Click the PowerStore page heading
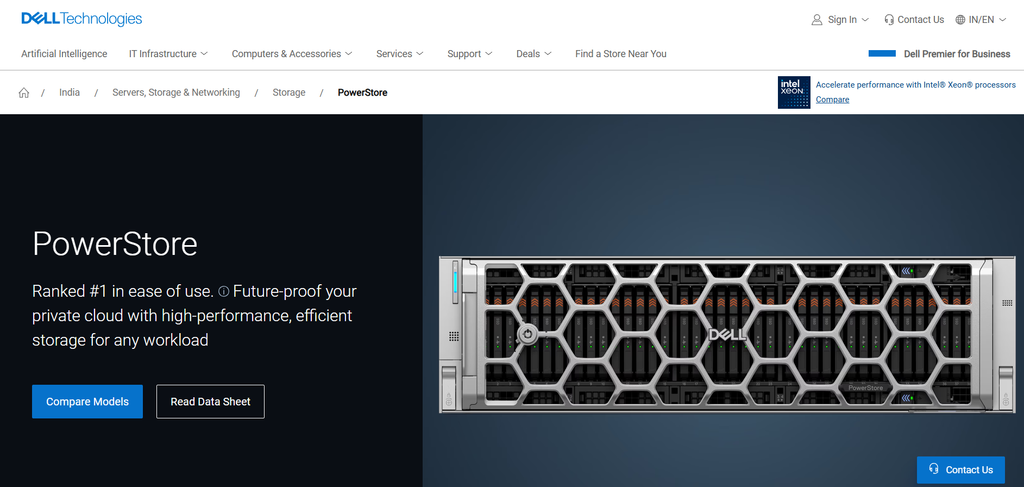The width and height of the screenshot is (1024, 487). tap(115, 244)
